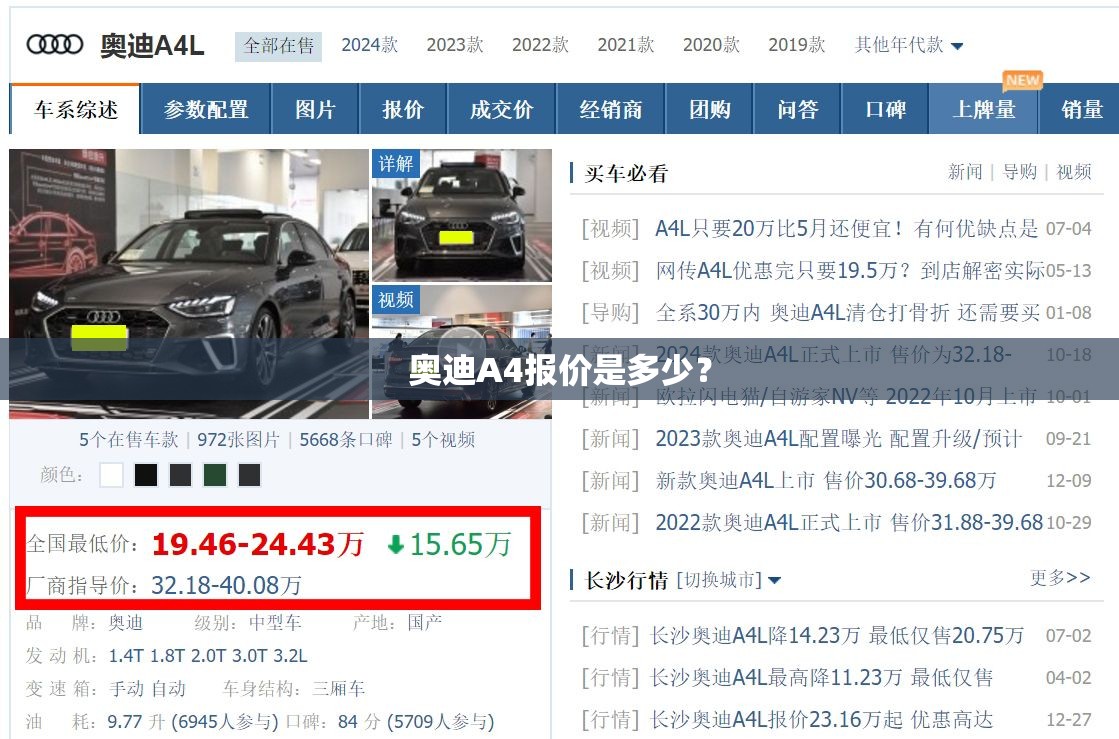Image resolution: width=1119 pixels, height=739 pixels.
Task: Switch to the 上牌量 tab
Action: click(x=983, y=109)
